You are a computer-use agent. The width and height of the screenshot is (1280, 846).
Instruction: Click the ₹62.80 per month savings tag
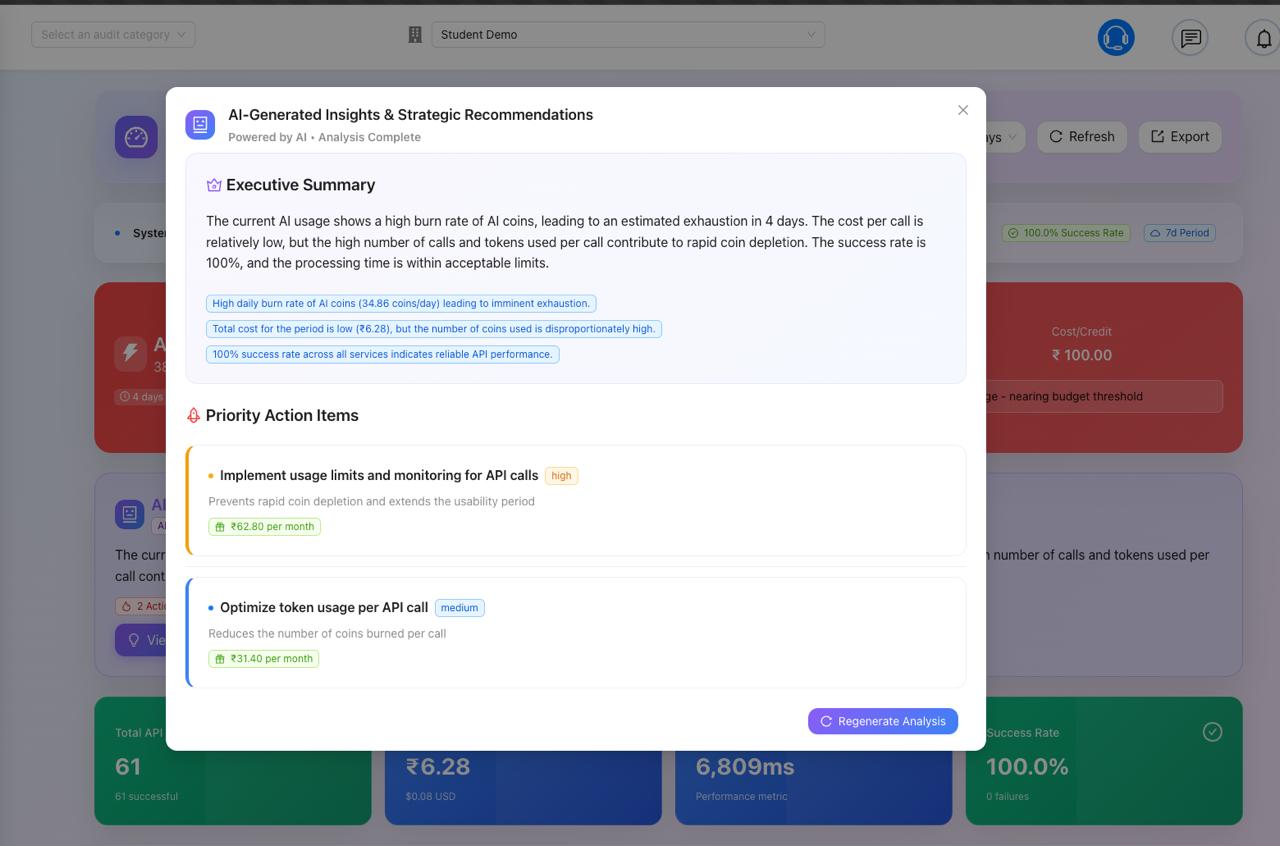[264, 527]
